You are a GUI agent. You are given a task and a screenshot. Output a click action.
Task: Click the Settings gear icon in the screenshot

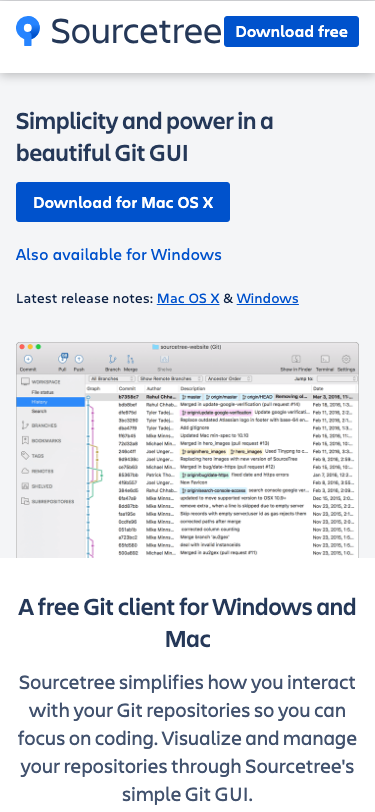tap(346, 359)
